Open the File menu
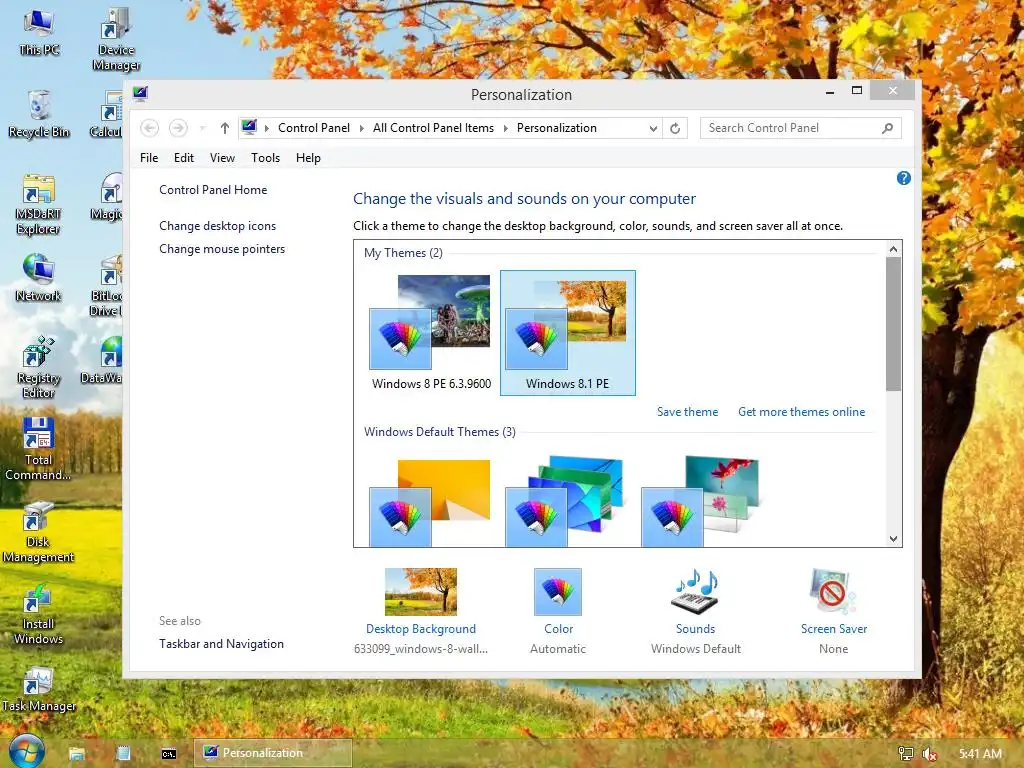The image size is (1024, 768). tap(149, 157)
